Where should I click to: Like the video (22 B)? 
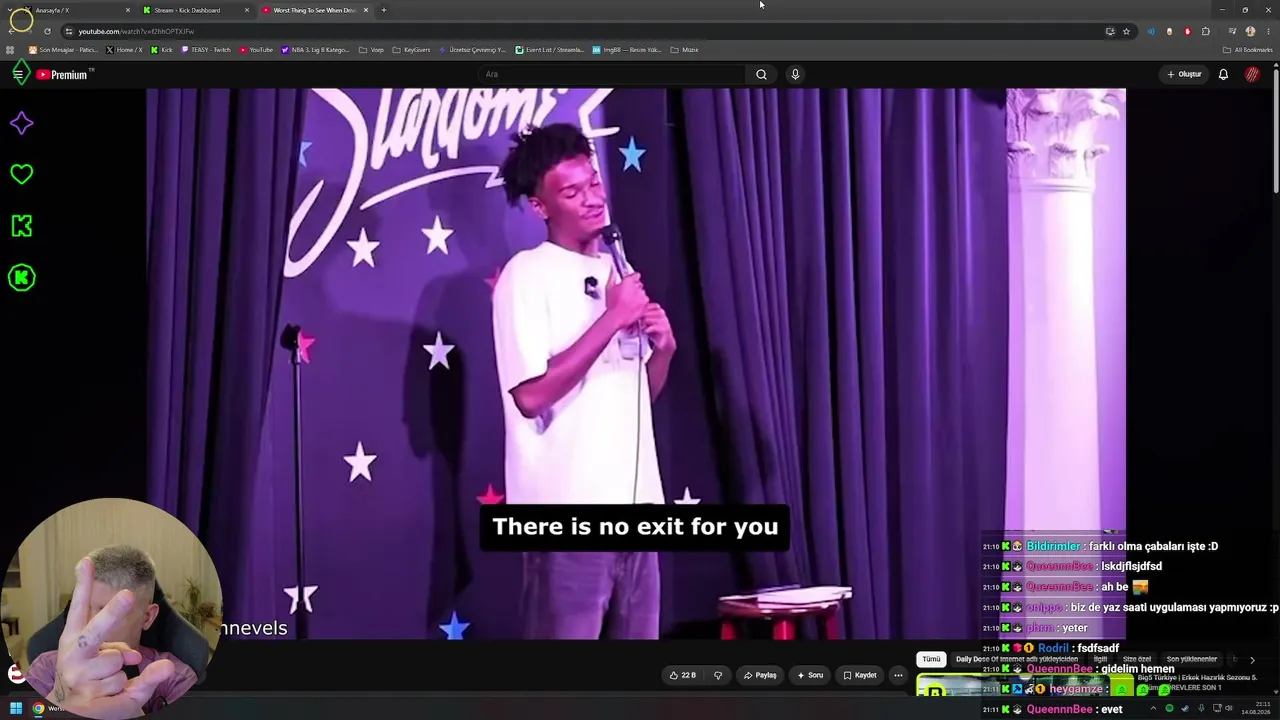click(x=683, y=675)
